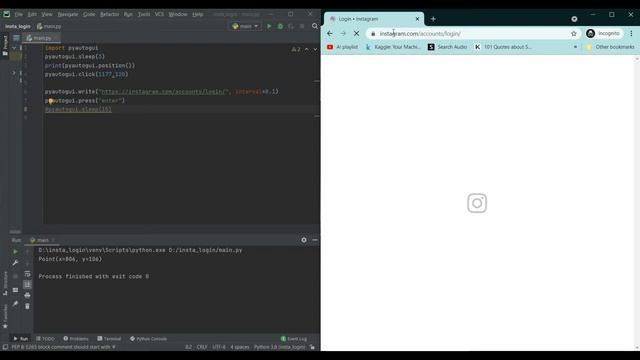Click main.py in the breadcrumb bar
The image size is (640, 360).
click(x=49, y=27)
